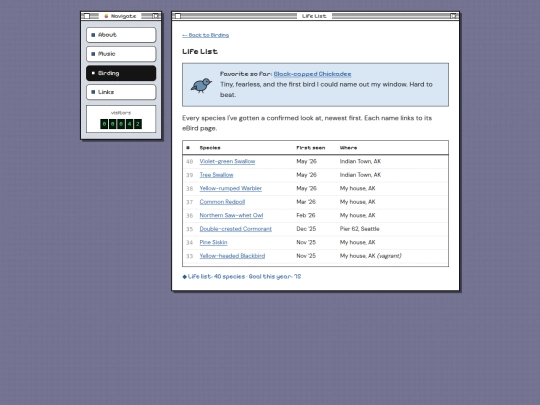Open the Pine Siskin link
The width and height of the screenshot is (540, 405).
[x=214, y=242]
